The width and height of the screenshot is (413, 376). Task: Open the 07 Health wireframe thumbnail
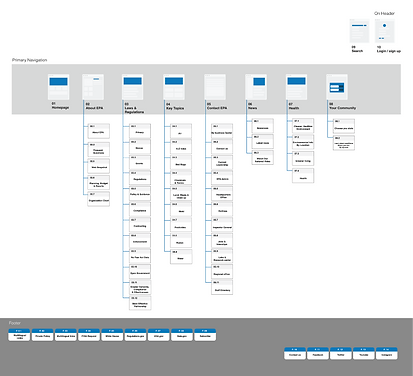pos(297,87)
